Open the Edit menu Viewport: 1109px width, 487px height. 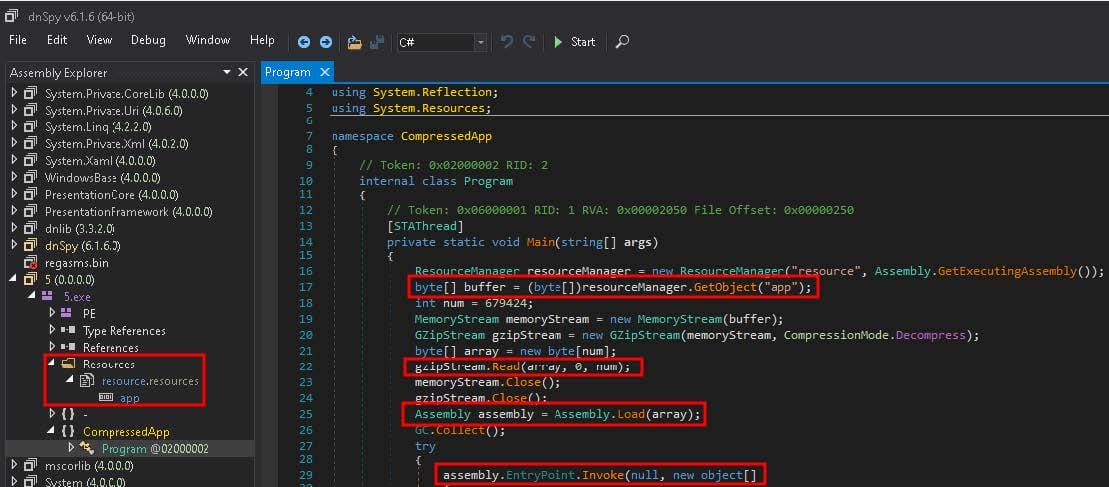coord(57,40)
